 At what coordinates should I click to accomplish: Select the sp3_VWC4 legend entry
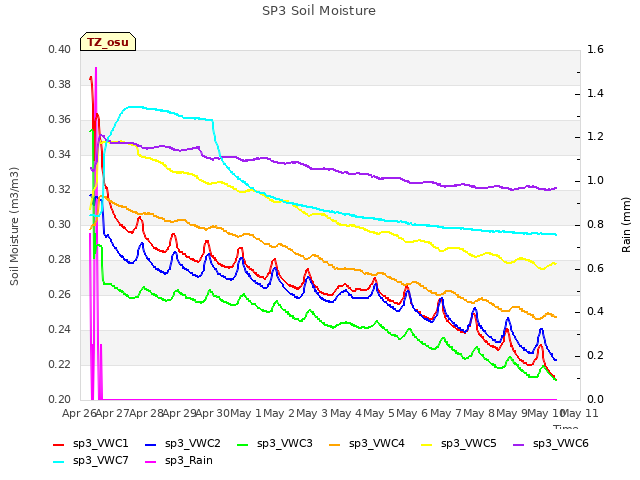coord(367,444)
